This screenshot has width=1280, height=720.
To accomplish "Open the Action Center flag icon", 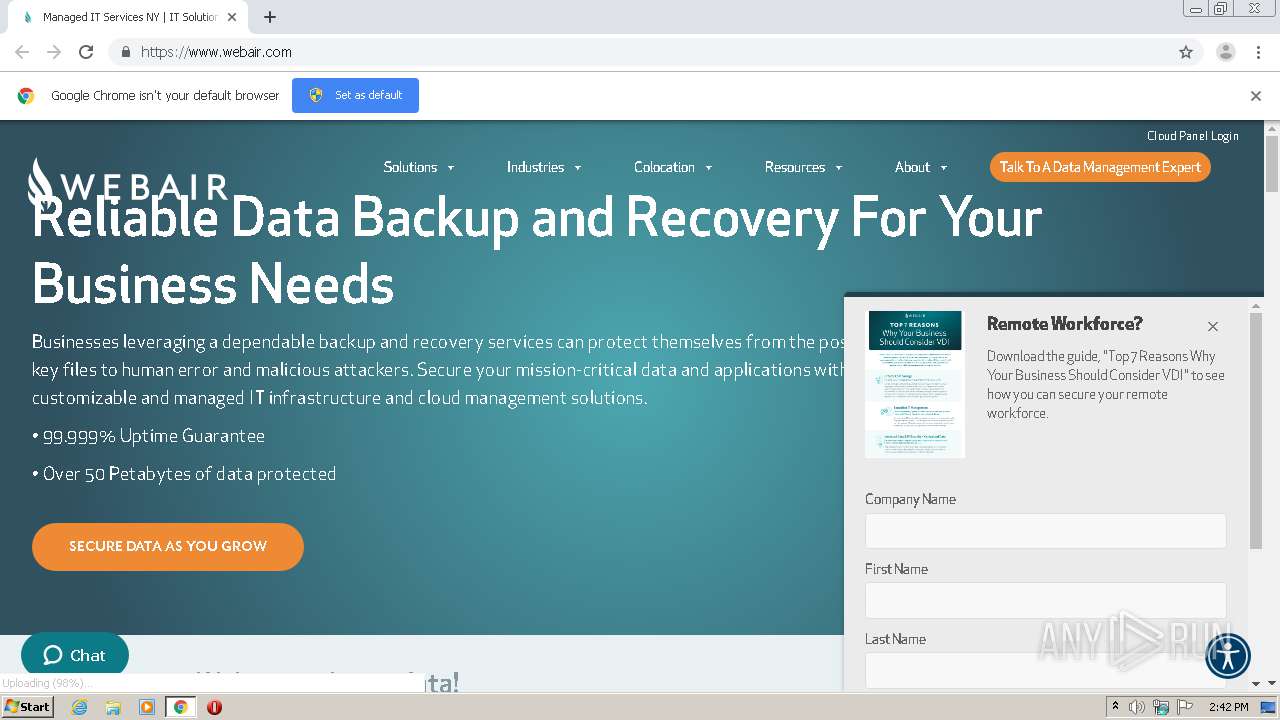I will pyautogui.click(x=1185, y=707).
